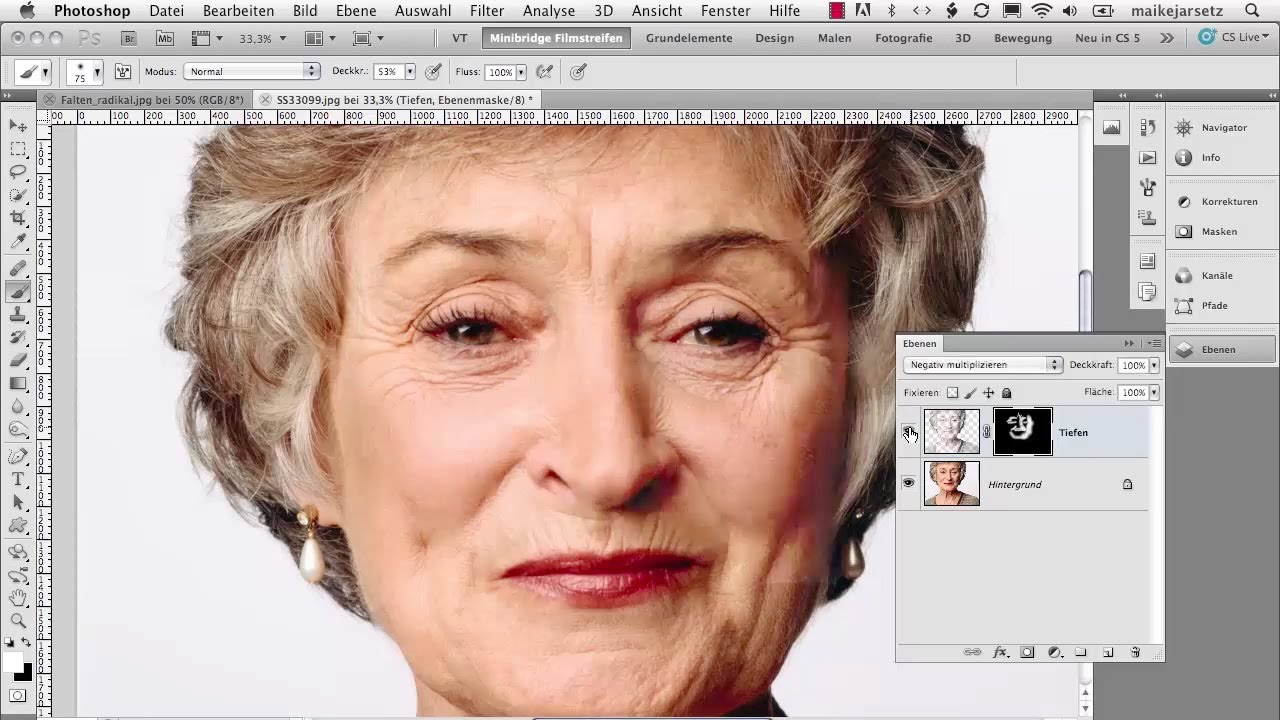Open the Deckkraft layer opacity dropdown
This screenshot has width=1280, height=720.
(1154, 366)
